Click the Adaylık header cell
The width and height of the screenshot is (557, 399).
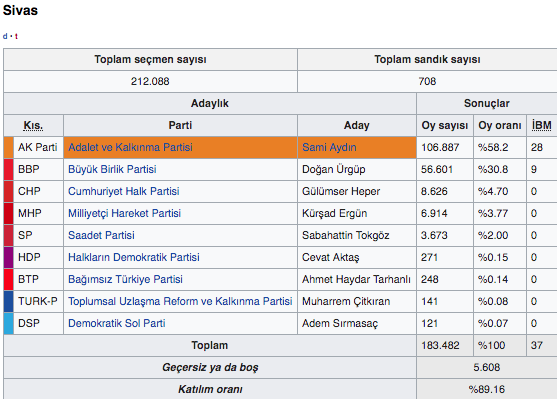click(x=210, y=103)
